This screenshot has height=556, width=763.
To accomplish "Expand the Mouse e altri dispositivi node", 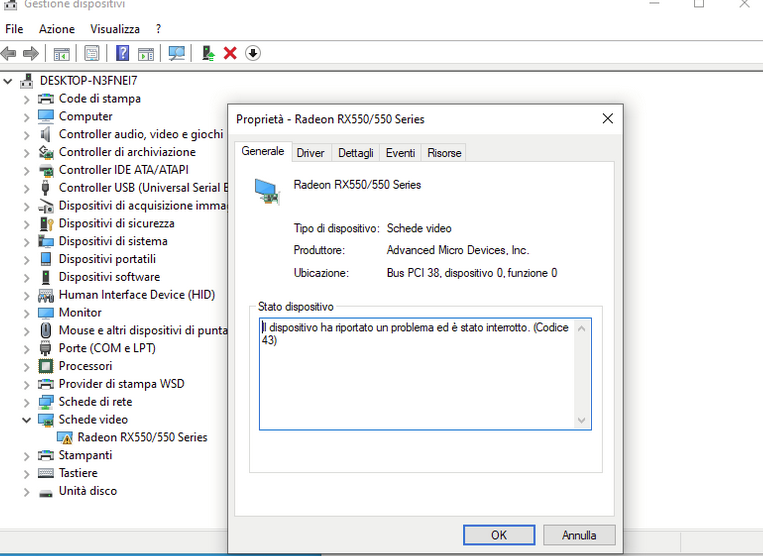I will point(26,331).
